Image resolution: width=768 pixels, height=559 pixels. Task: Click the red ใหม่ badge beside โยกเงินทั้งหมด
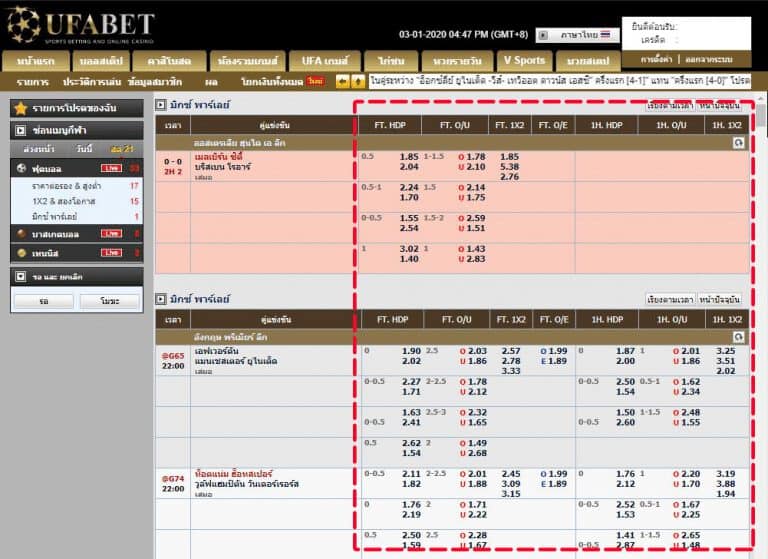click(315, 81)
